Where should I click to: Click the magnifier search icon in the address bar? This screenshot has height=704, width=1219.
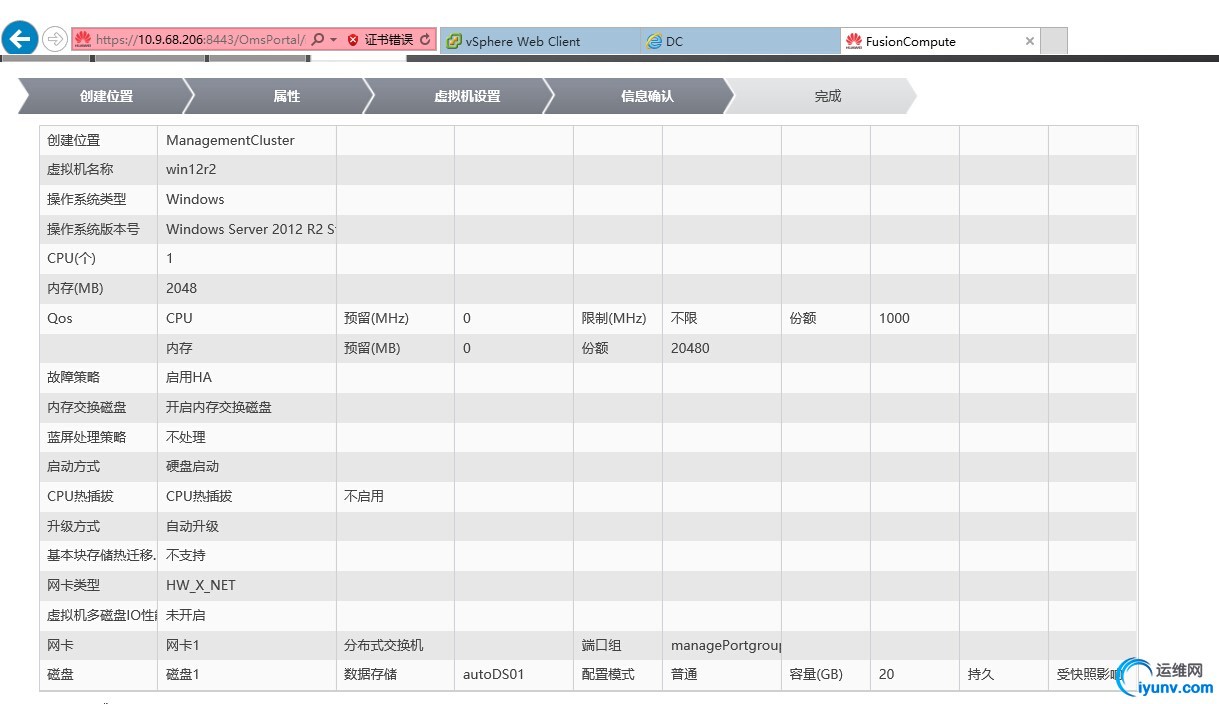coord(318,40)
